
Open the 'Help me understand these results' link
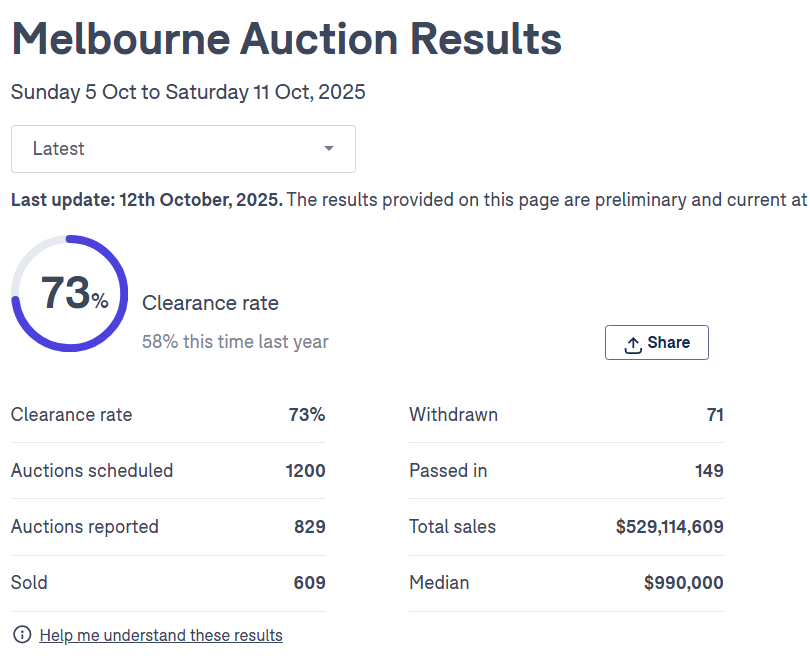(161, 636)
